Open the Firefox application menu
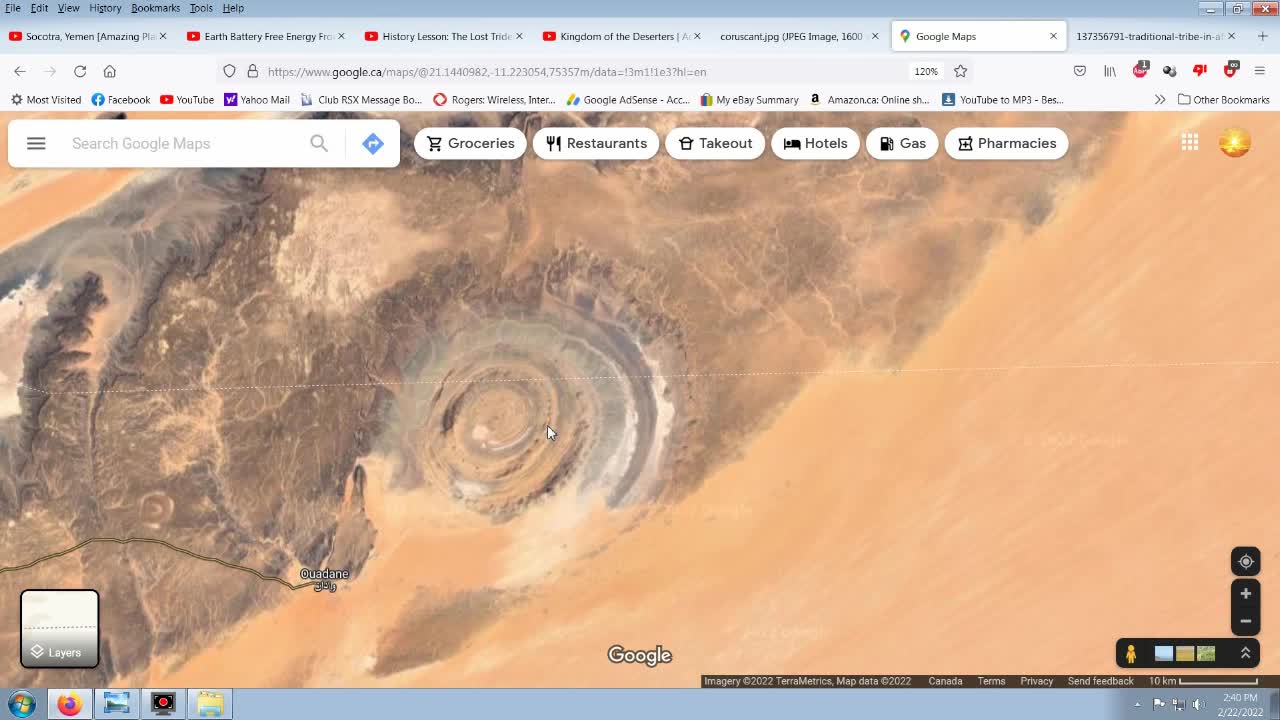This screenshot has height=720, width=1280. (1260, 71)
